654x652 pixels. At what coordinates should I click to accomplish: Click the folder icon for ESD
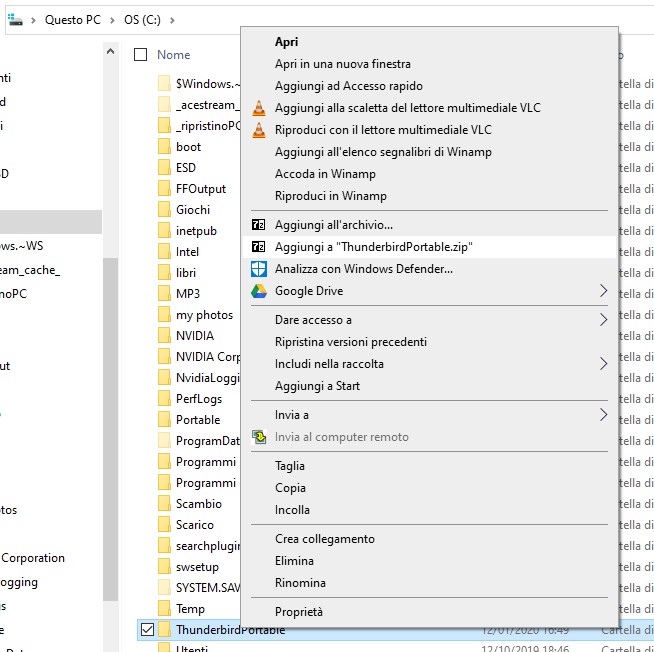(x=164, y=167)
